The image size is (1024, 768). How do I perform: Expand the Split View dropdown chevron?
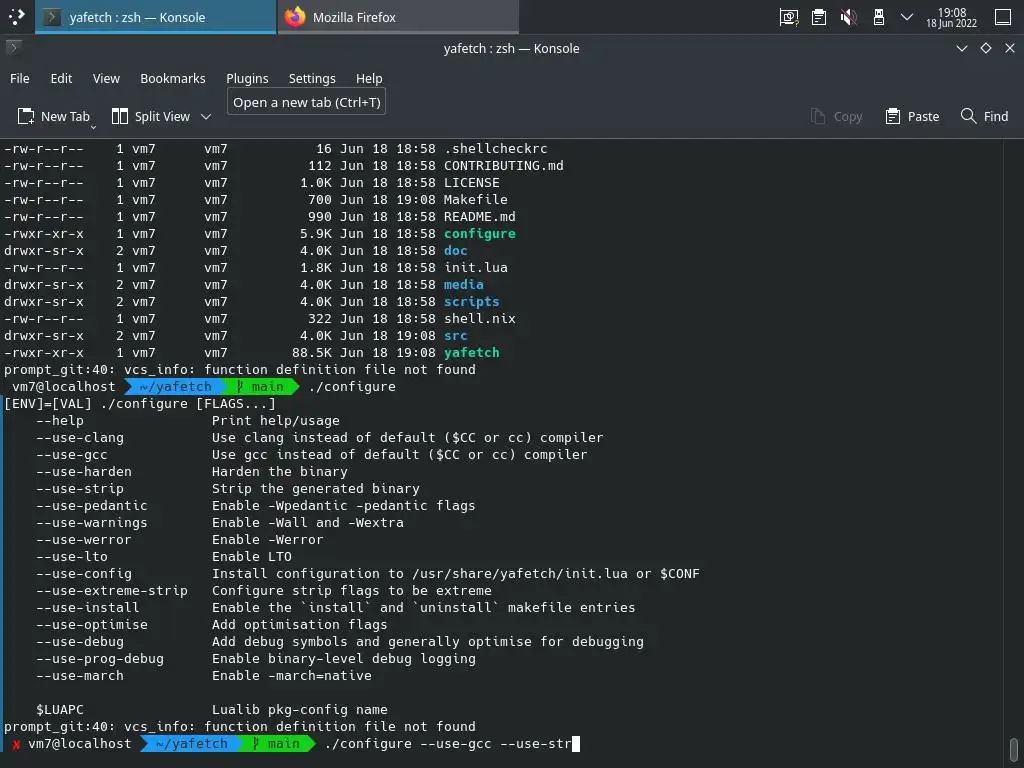coord(206,117)
